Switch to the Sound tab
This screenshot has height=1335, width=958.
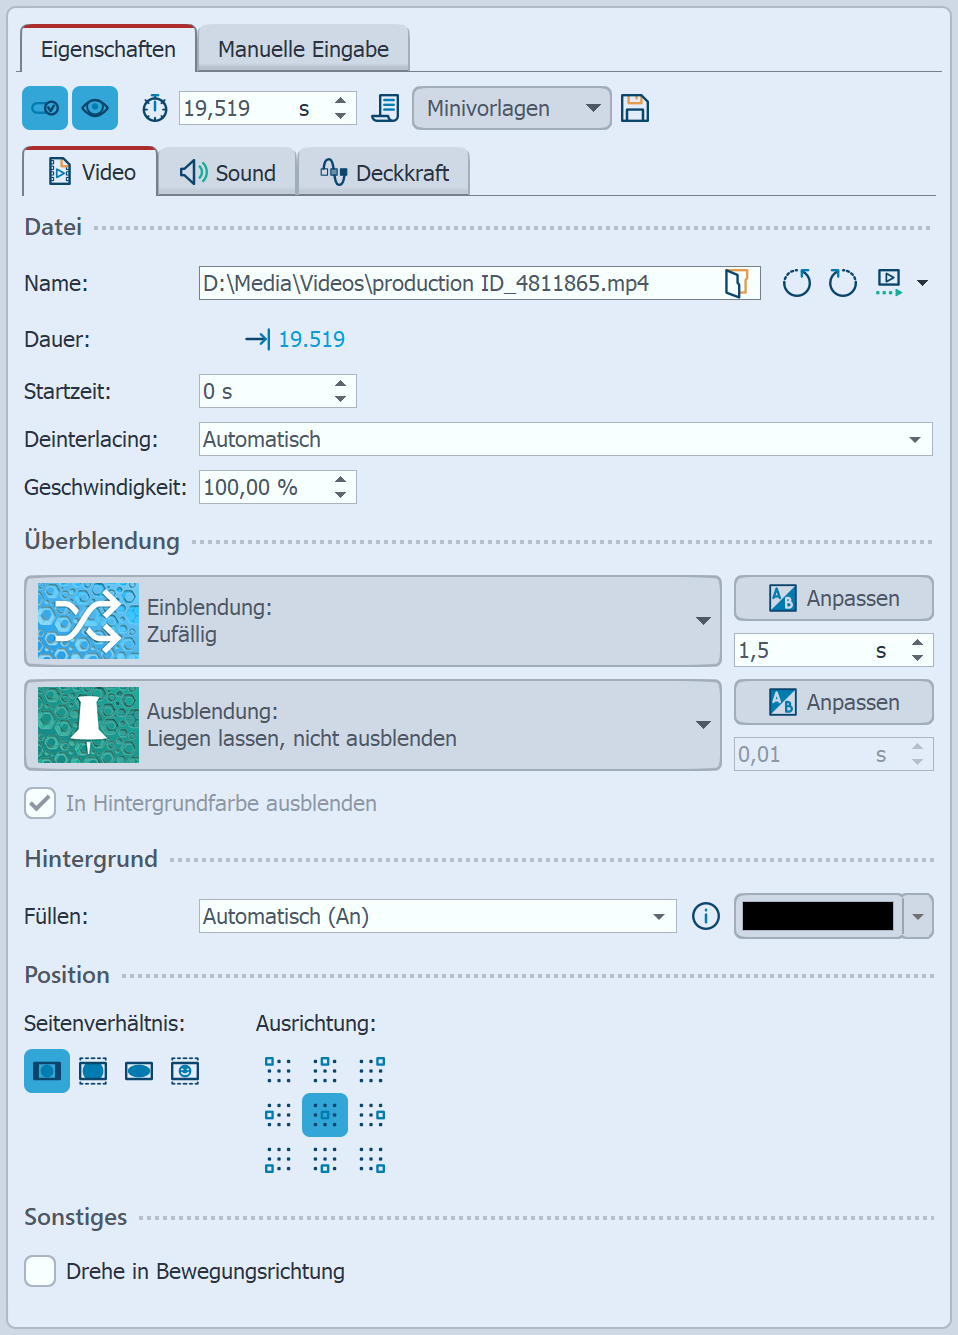click(228, 173)
